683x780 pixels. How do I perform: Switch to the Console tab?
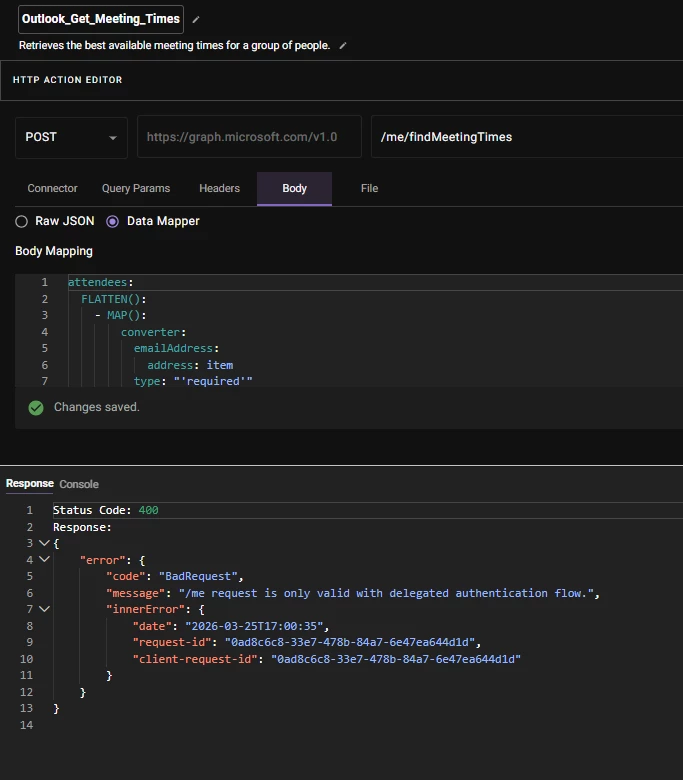coord(79,485)
